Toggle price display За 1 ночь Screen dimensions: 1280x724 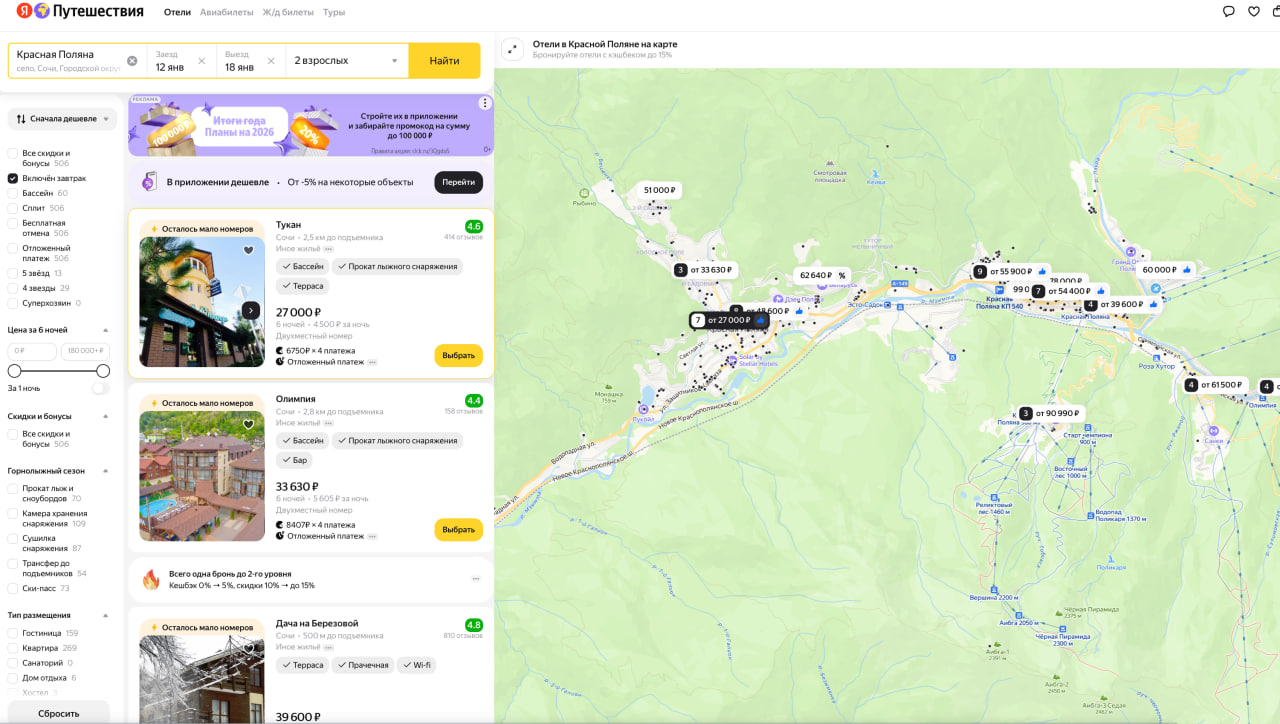coord(100,388)
